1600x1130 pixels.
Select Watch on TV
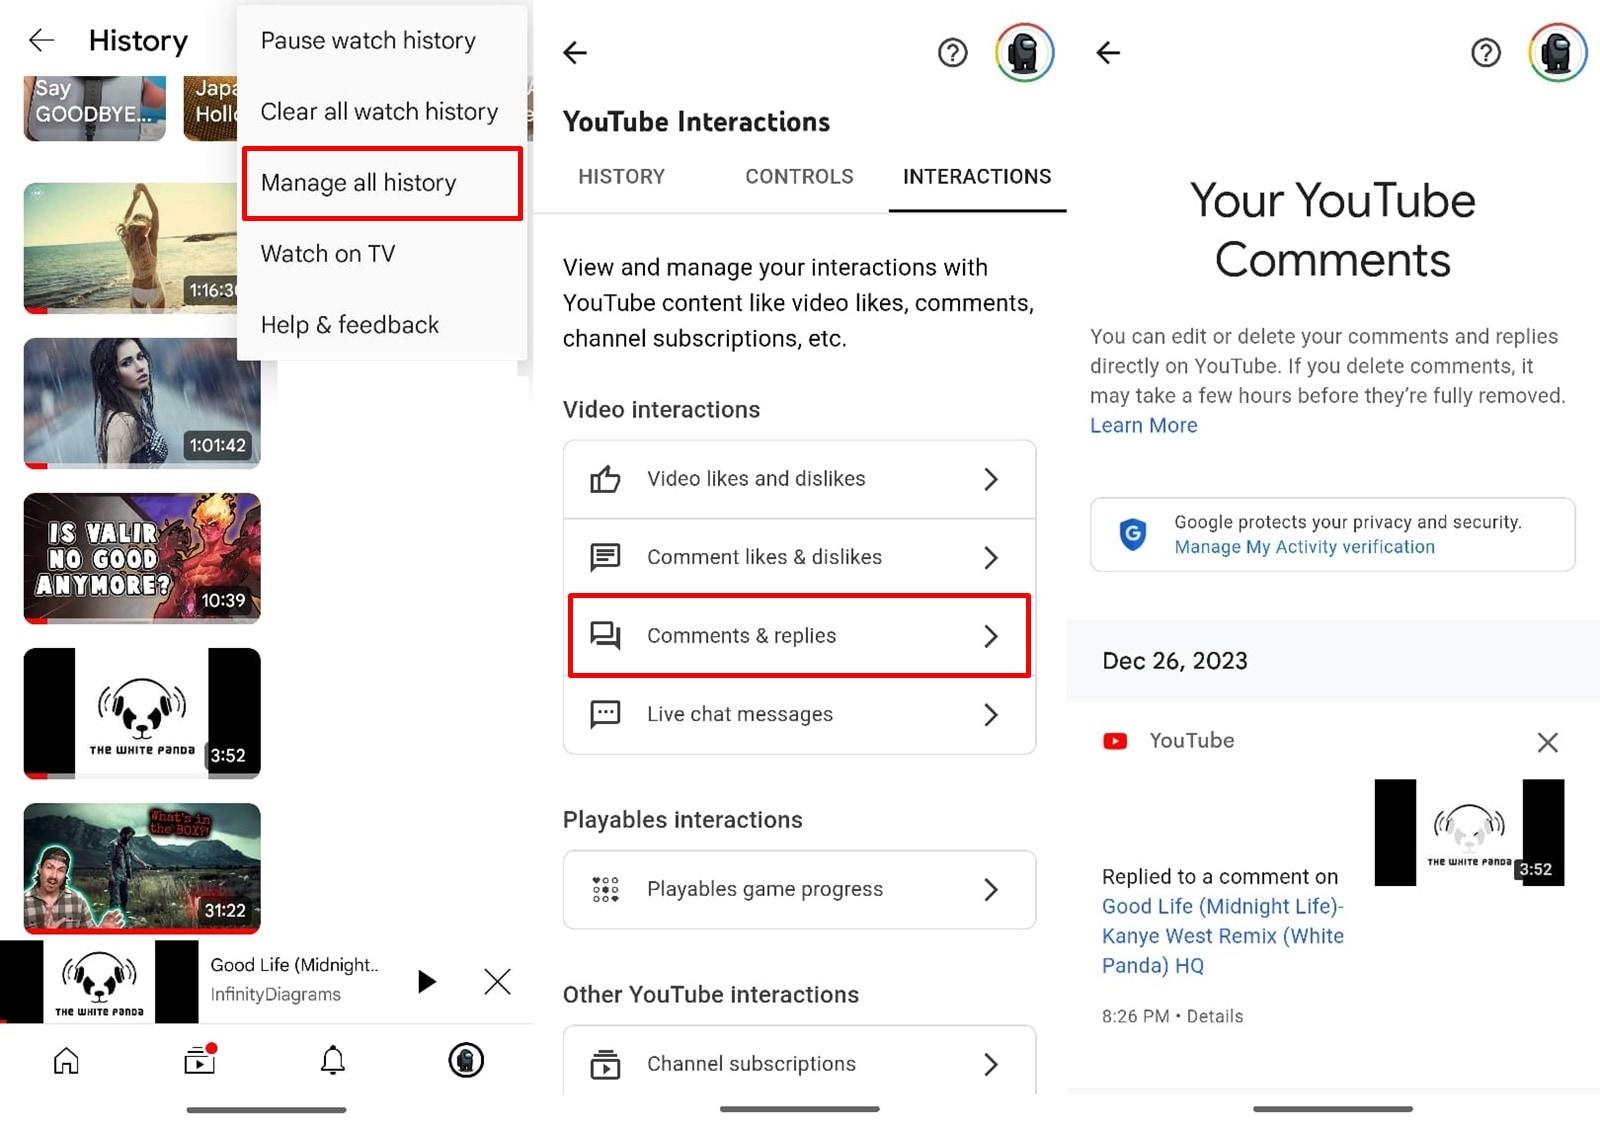[328, 253]
